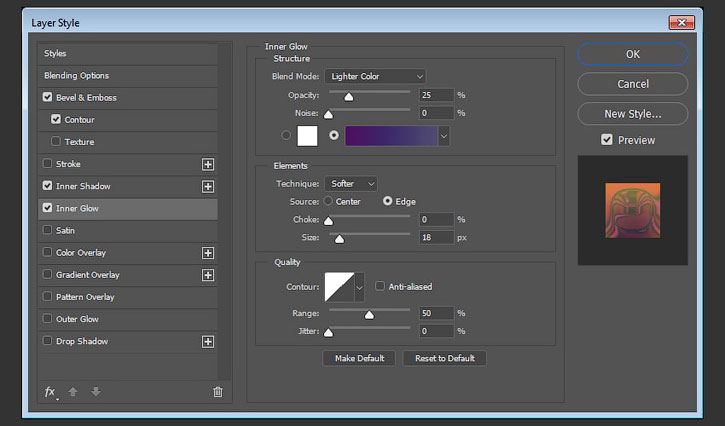Open Blending Options section

point(128,76)
